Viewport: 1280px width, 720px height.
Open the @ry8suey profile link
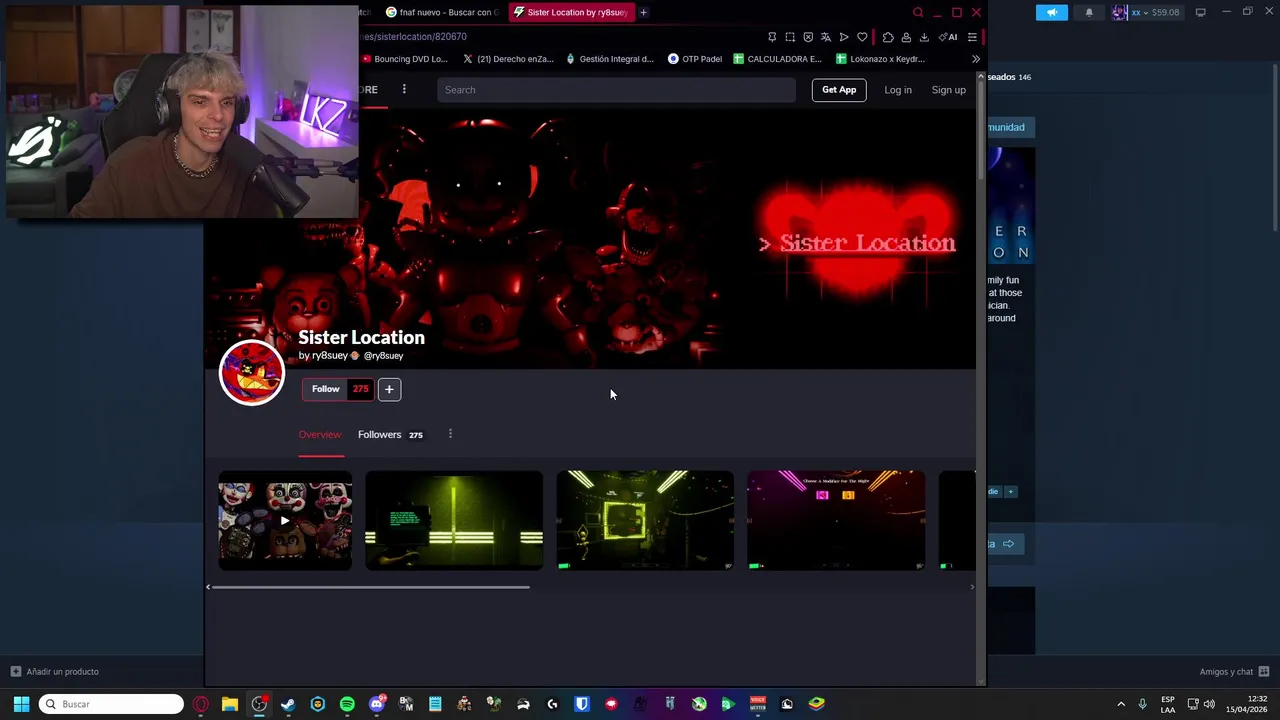coord(383,356)
